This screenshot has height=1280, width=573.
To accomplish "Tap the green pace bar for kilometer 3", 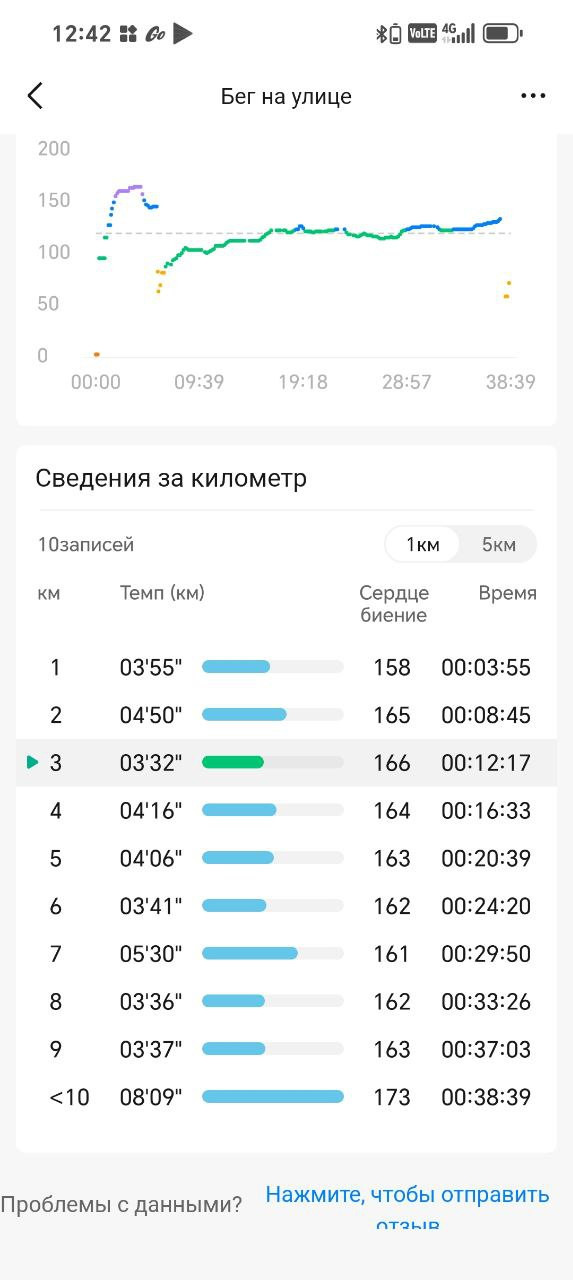I will pyautogui.click(x=233, y=762).
